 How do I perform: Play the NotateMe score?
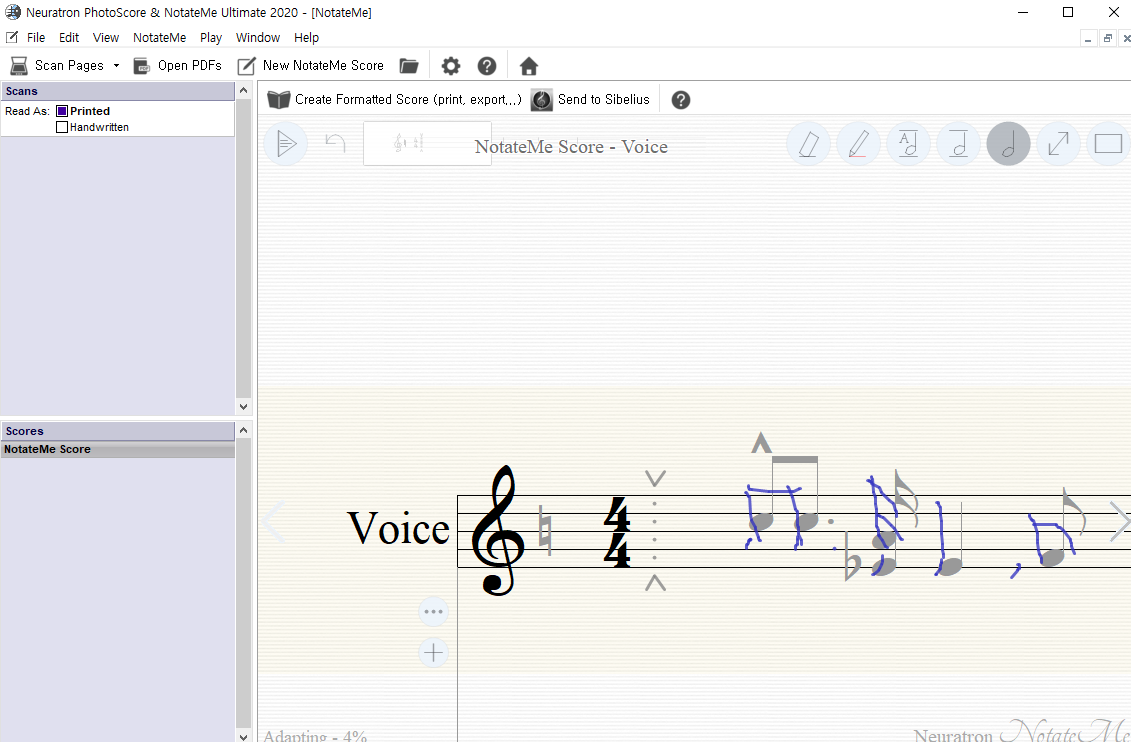click(x=286, y=144)
